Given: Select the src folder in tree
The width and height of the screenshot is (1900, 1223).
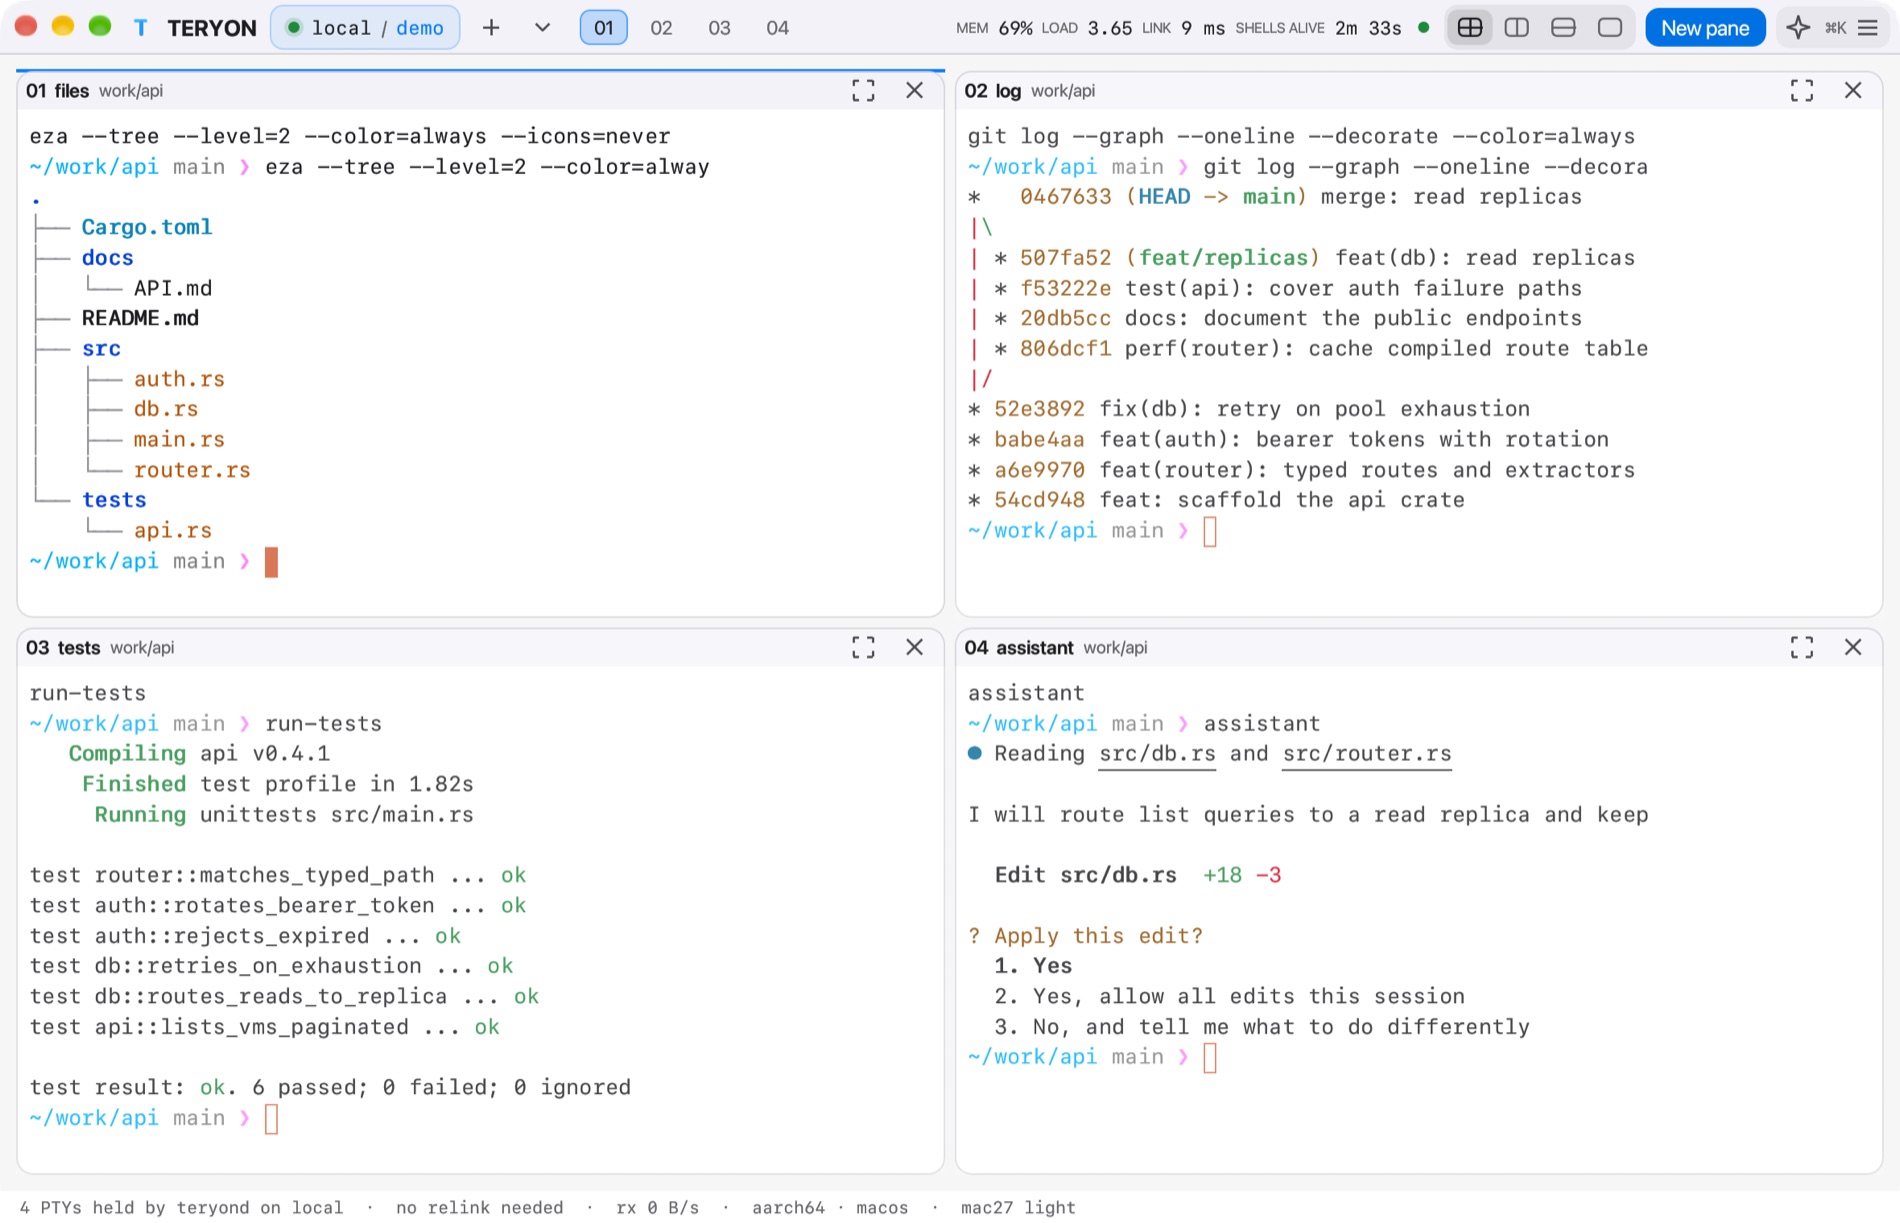Looking at the screenshot, I should (x=101, y=349).
